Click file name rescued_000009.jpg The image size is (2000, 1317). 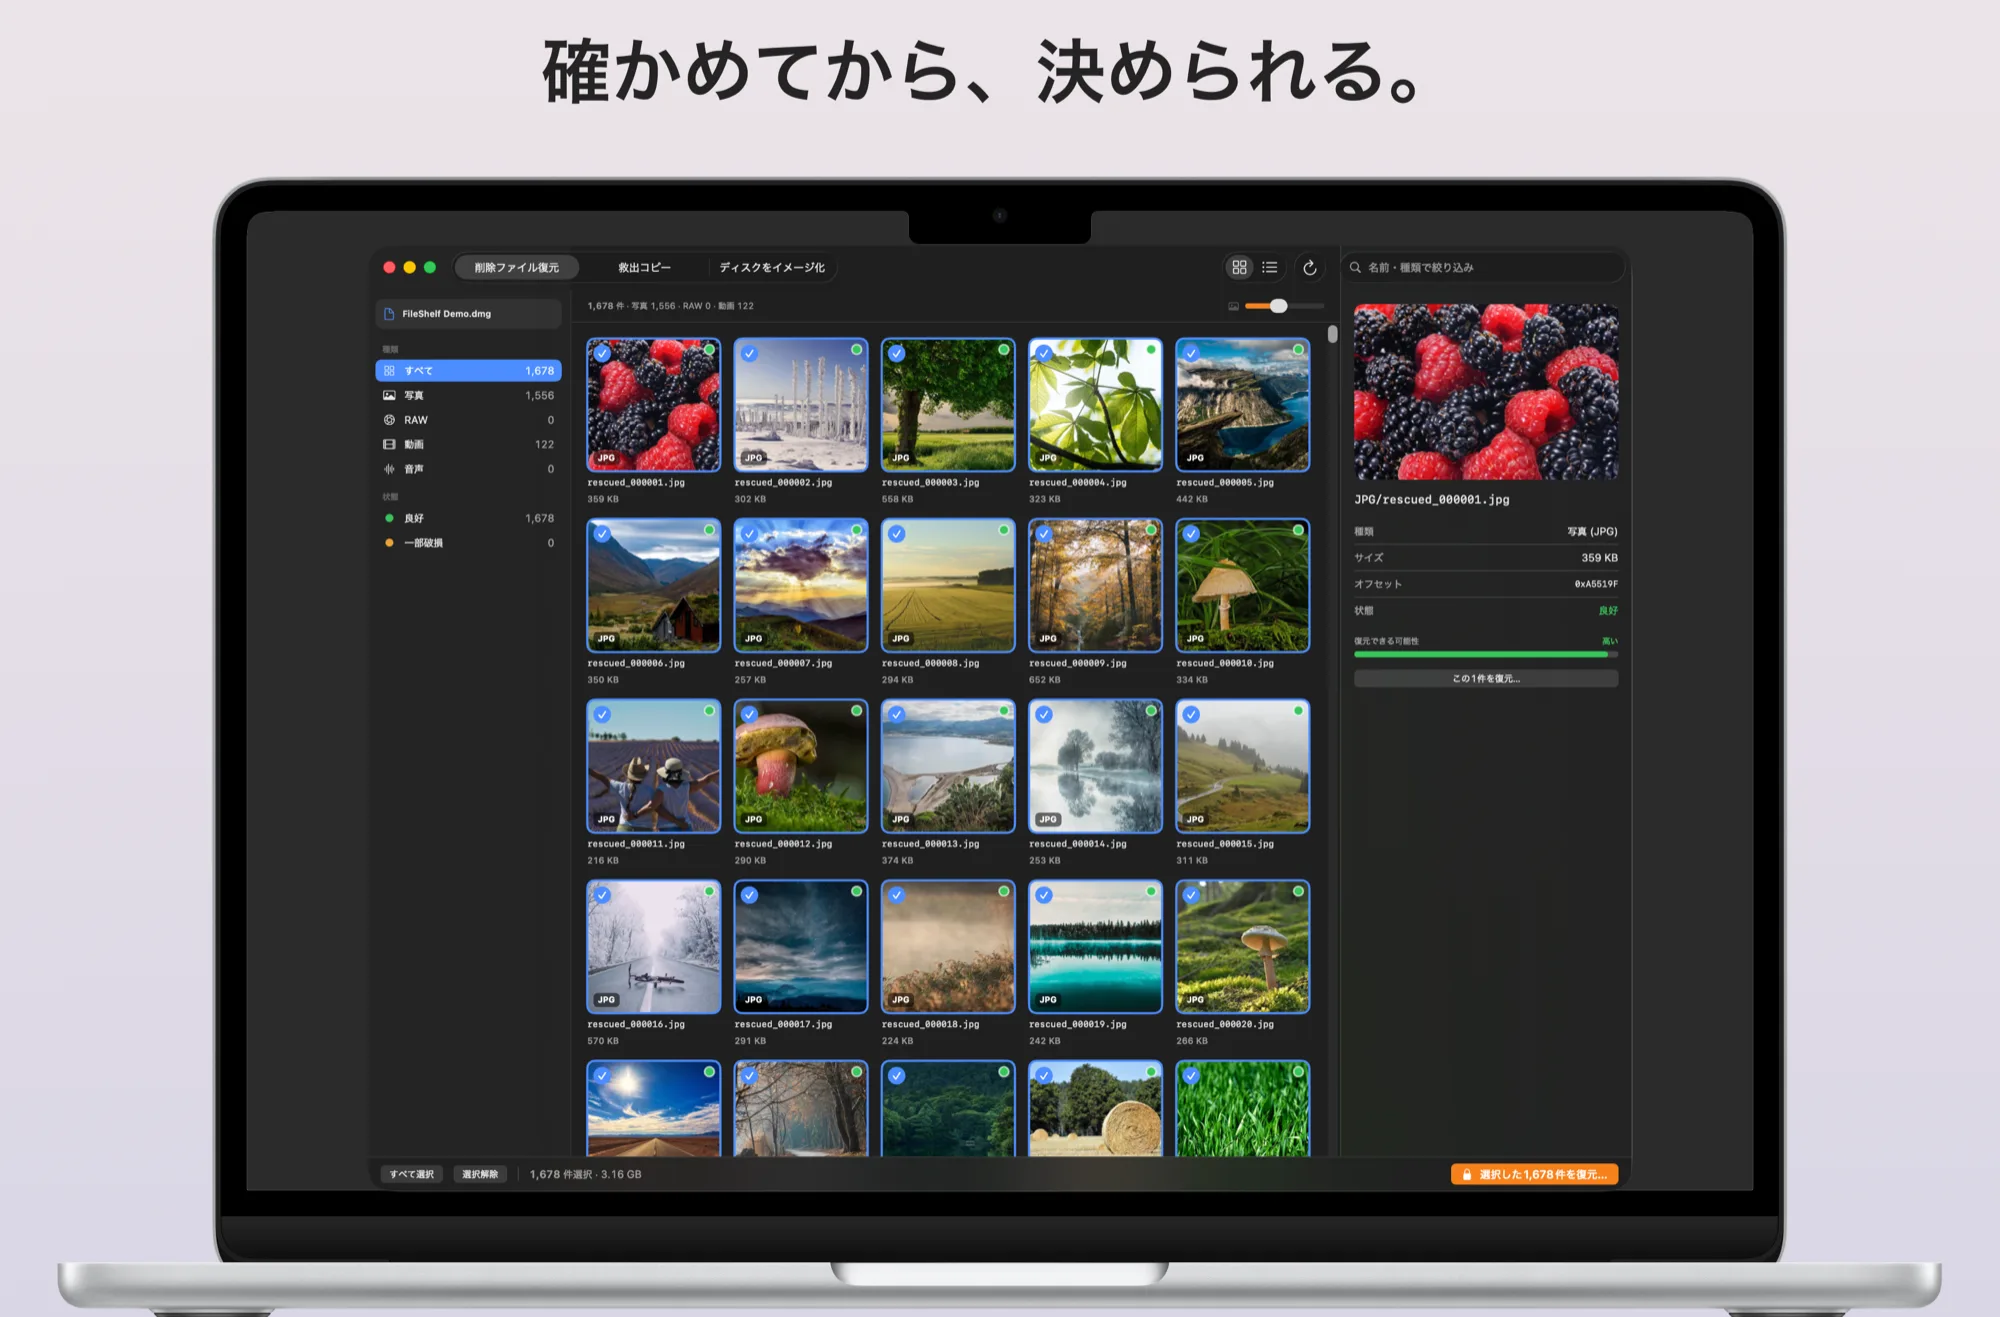click(x=1077, y=663)
